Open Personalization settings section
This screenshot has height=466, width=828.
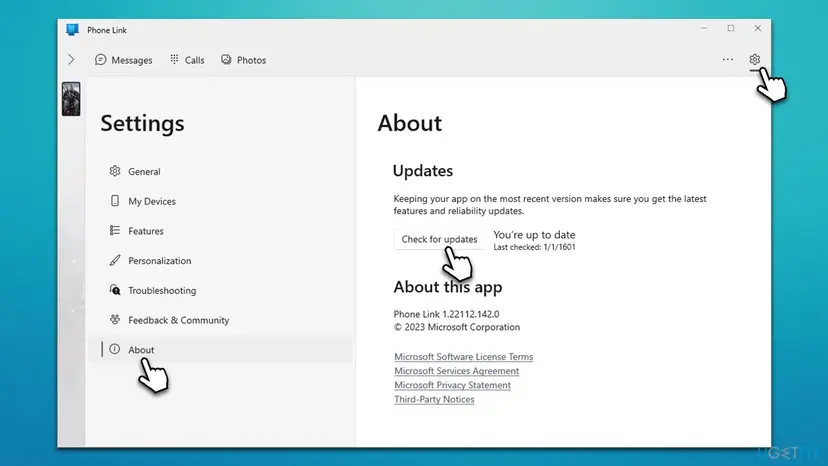click(221, 260)
